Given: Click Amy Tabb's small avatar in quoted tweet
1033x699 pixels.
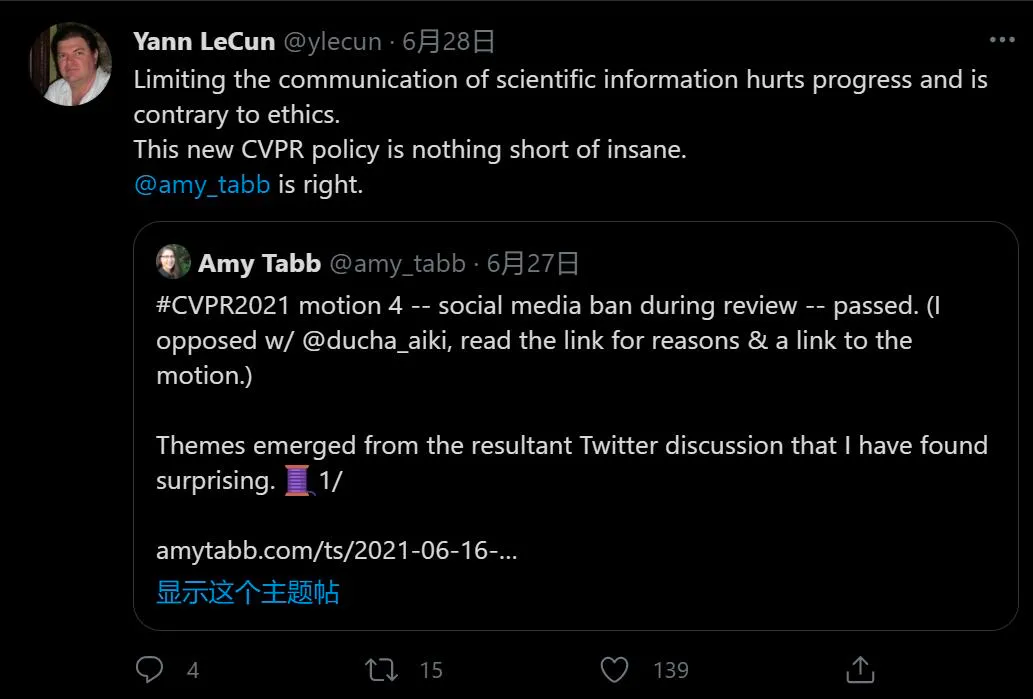Looking at the screenshot, I should click(173, 262).
